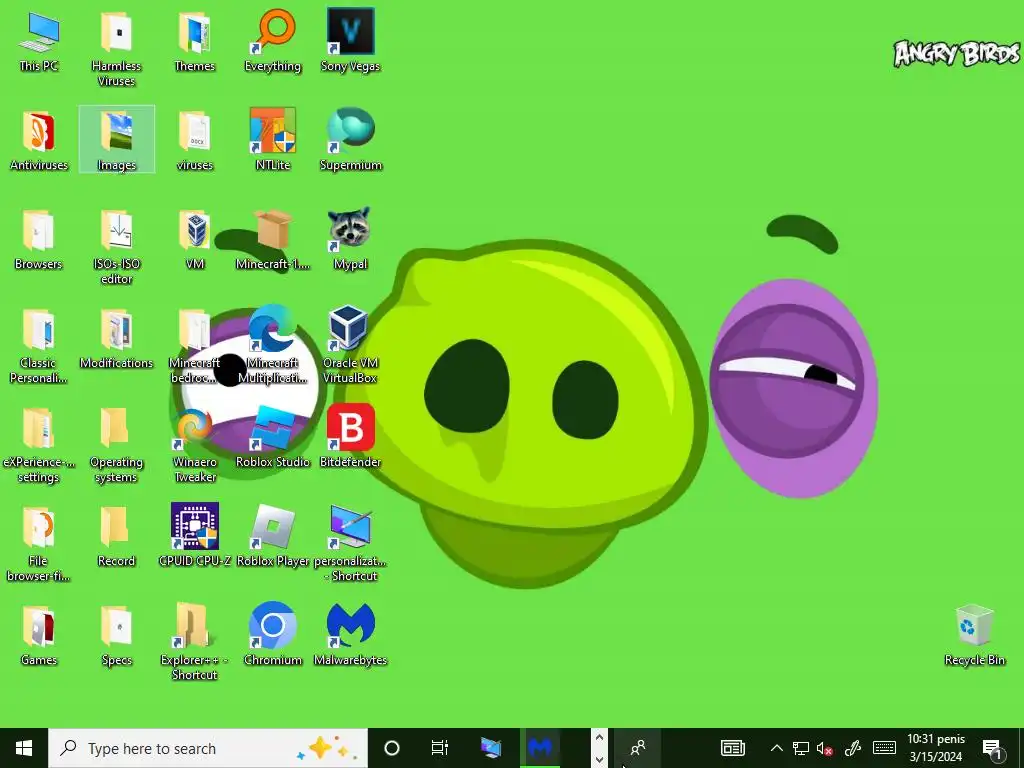Viewport: 1024px width, 768px height.
Task: Launch Oracle VM VirtualBox
Action: coord(351,345)
